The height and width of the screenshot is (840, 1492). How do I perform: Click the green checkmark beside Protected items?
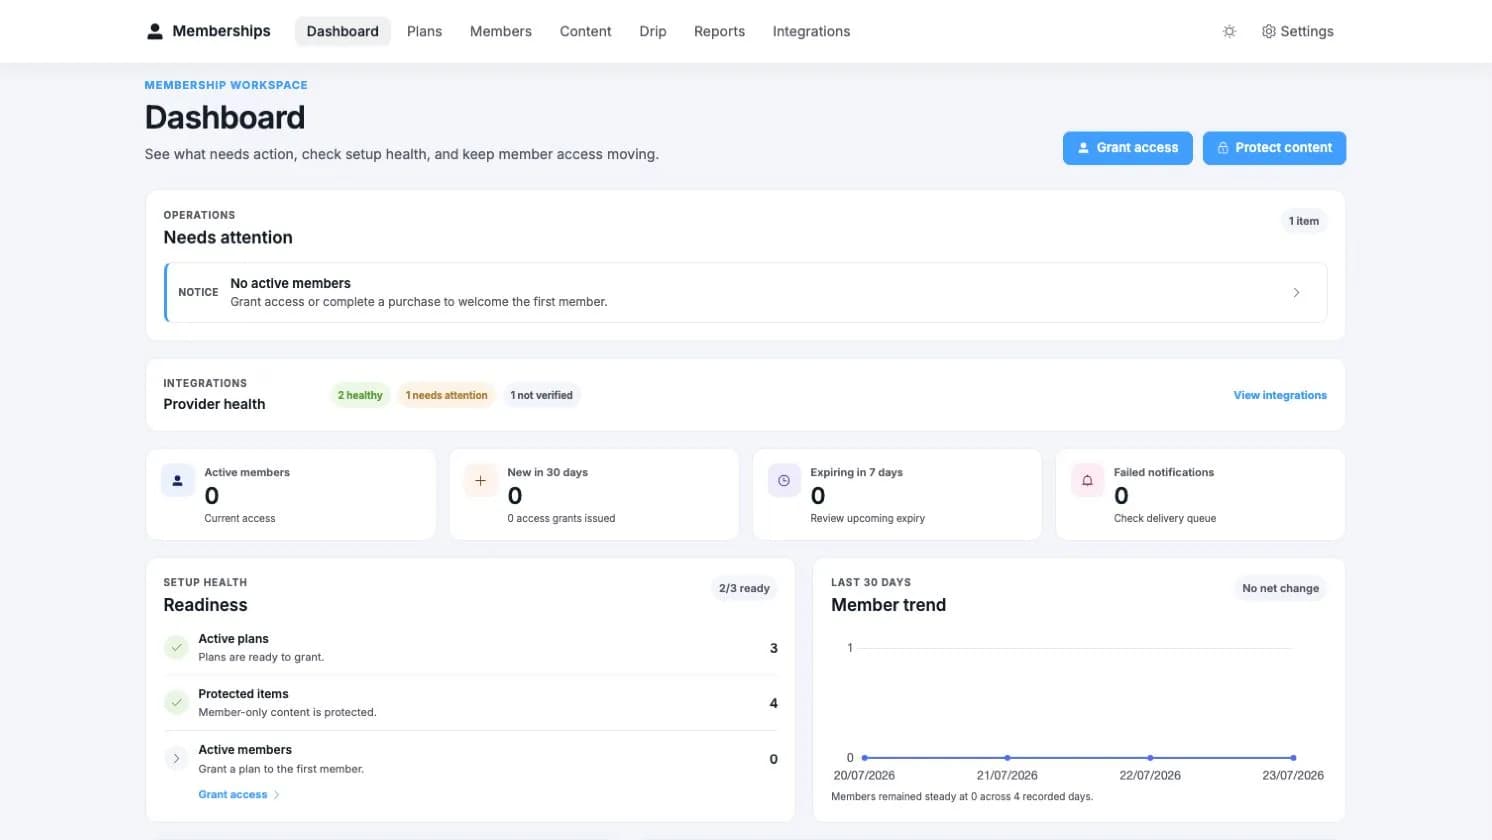click(176, 702)
